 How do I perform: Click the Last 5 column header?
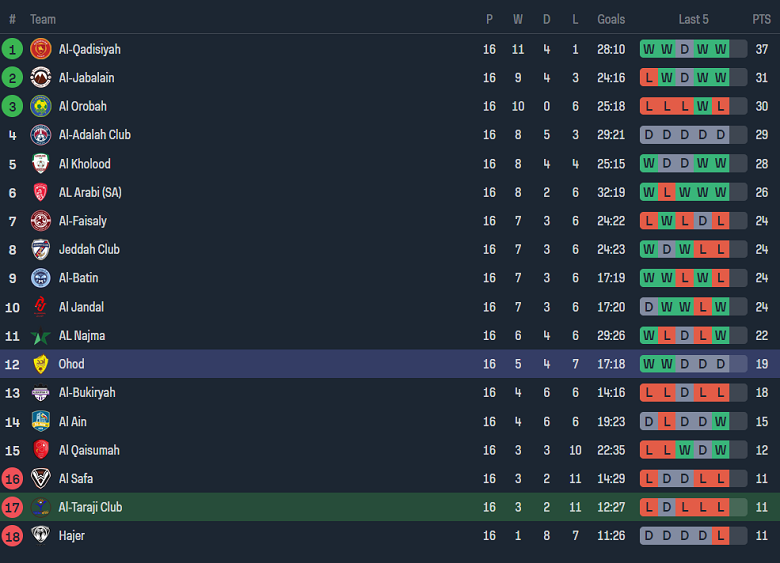coord(693,19)
